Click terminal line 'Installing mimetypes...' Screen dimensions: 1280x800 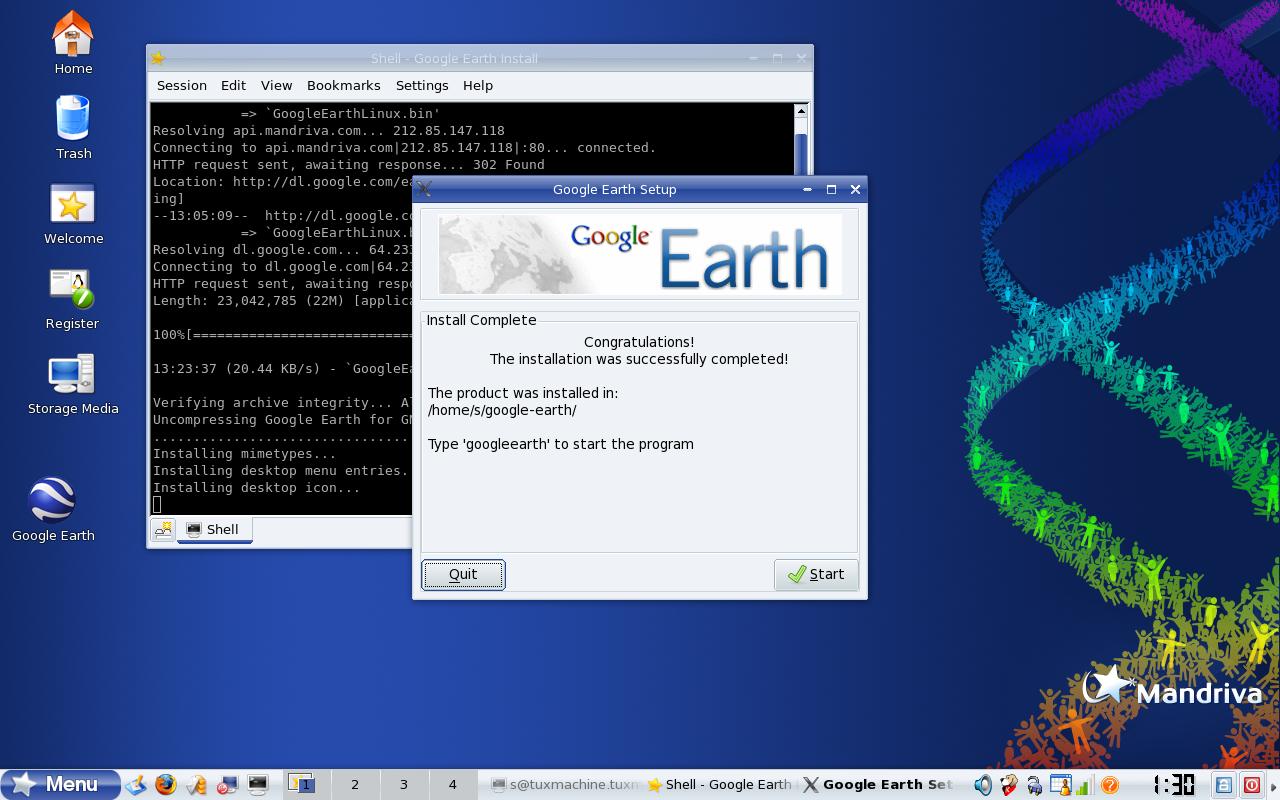[245, 454]
